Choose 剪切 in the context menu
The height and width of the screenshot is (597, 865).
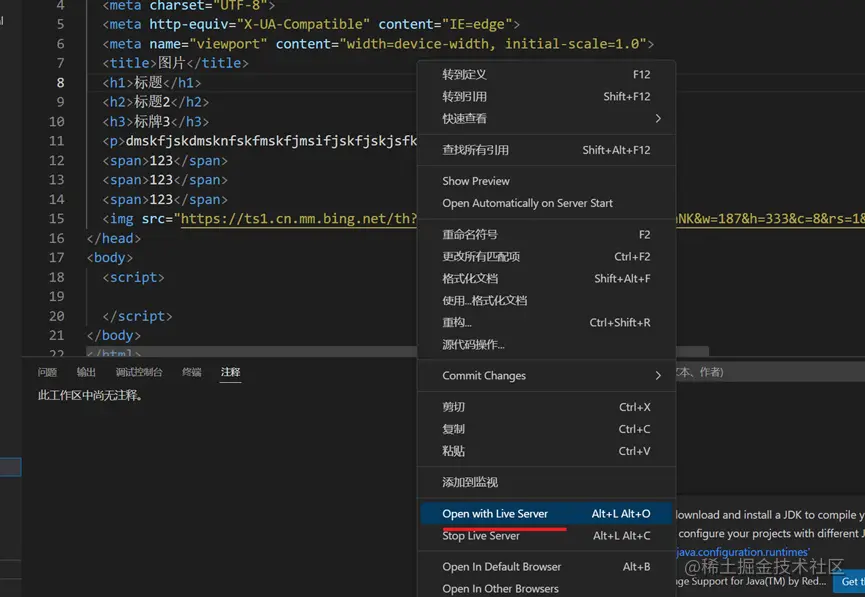[x=546, y=407]
